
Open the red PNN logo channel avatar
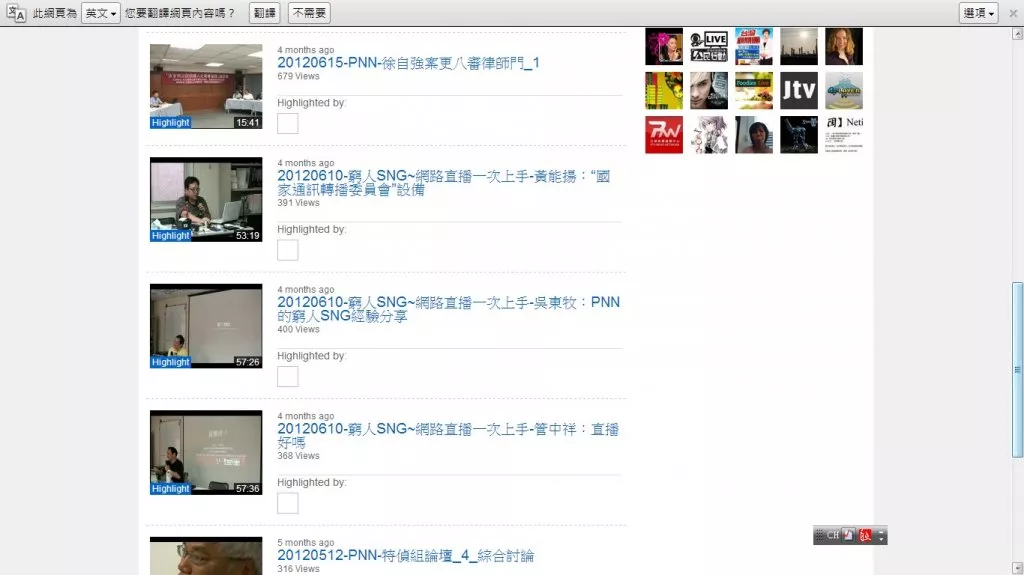pos(664,135)
